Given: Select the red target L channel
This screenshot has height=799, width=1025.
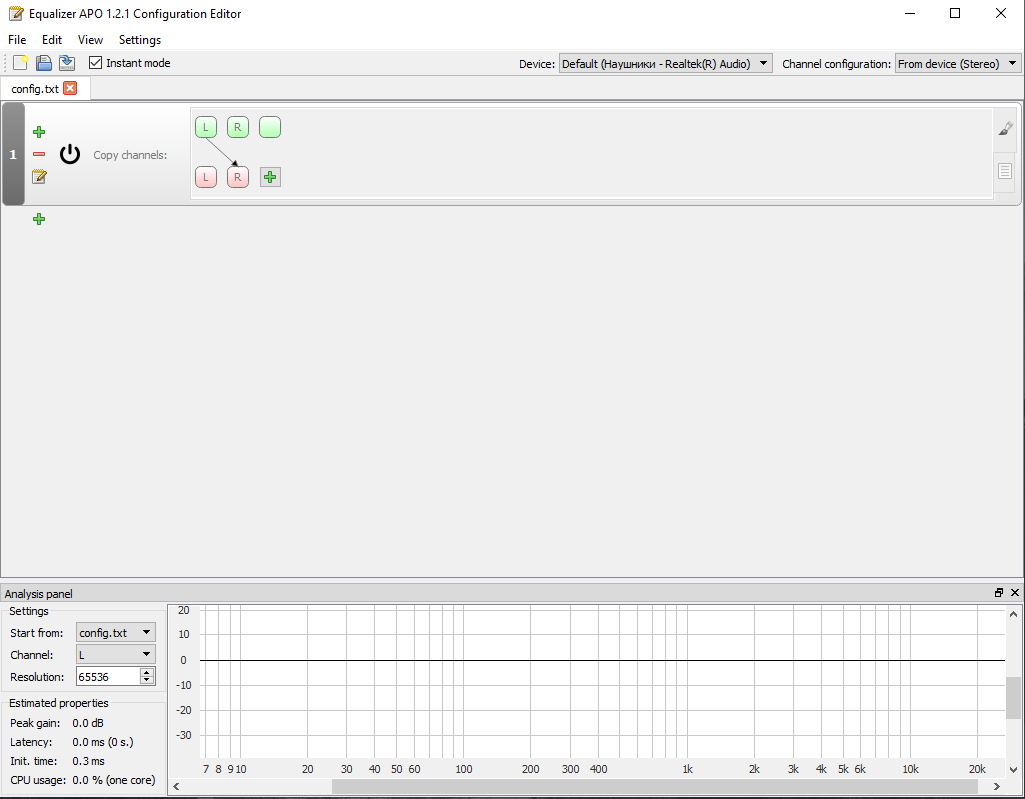Looking at the screenshot, I should pyautogui.click(x=206, y=177).
